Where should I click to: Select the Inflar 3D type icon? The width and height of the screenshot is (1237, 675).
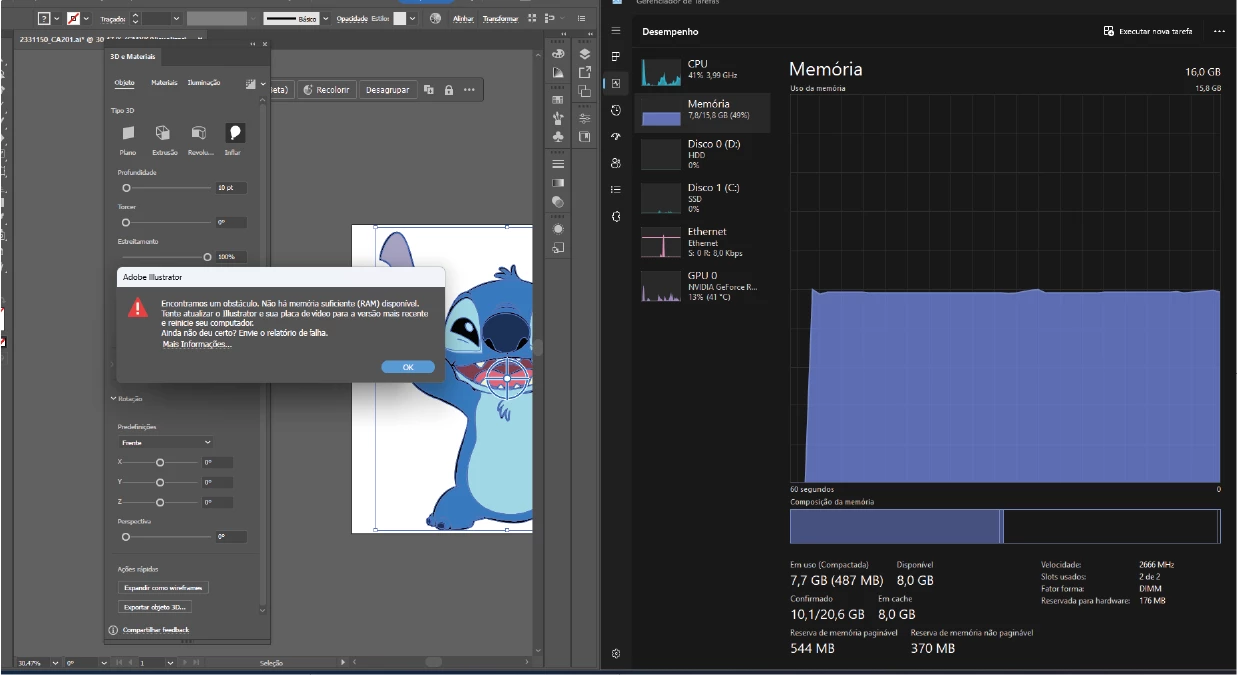point(234,132)
